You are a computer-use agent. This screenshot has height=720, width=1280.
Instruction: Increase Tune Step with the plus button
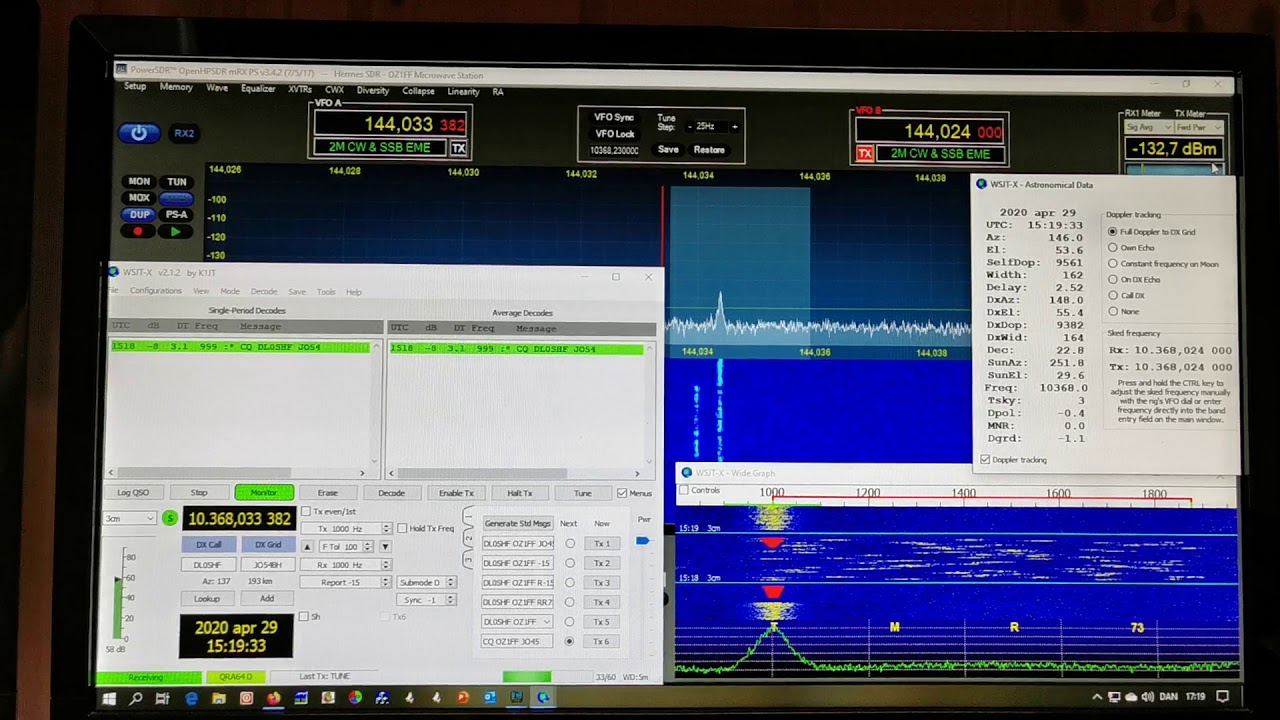click(735, 127)
